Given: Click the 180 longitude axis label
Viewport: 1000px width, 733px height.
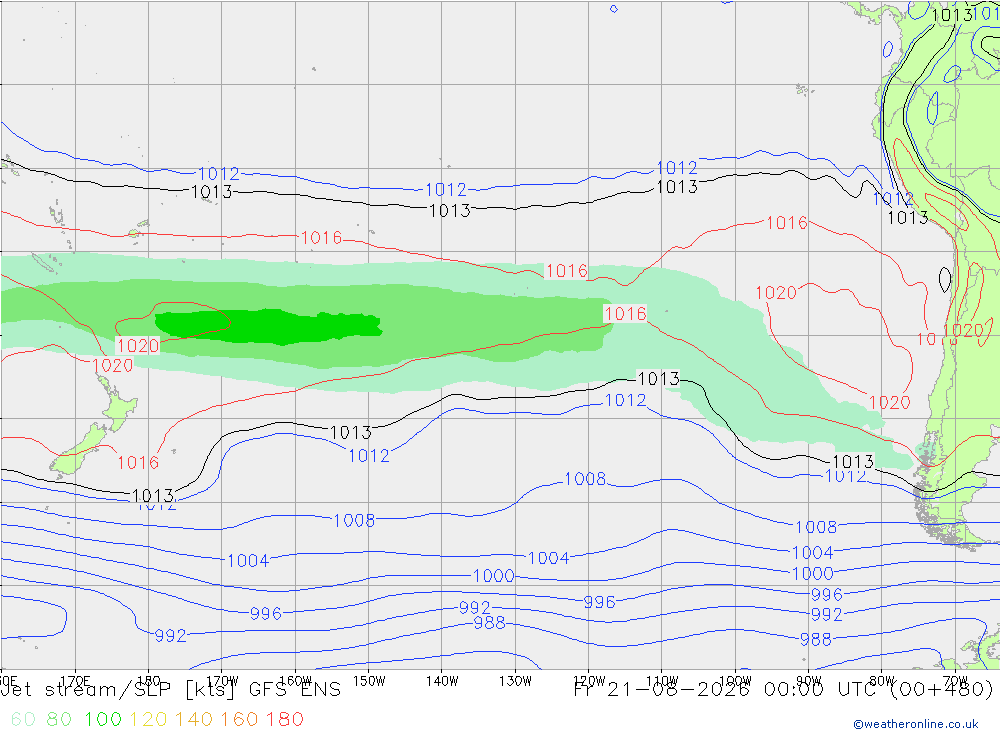Looking at the screenshot, I should [x=149, y=681].
